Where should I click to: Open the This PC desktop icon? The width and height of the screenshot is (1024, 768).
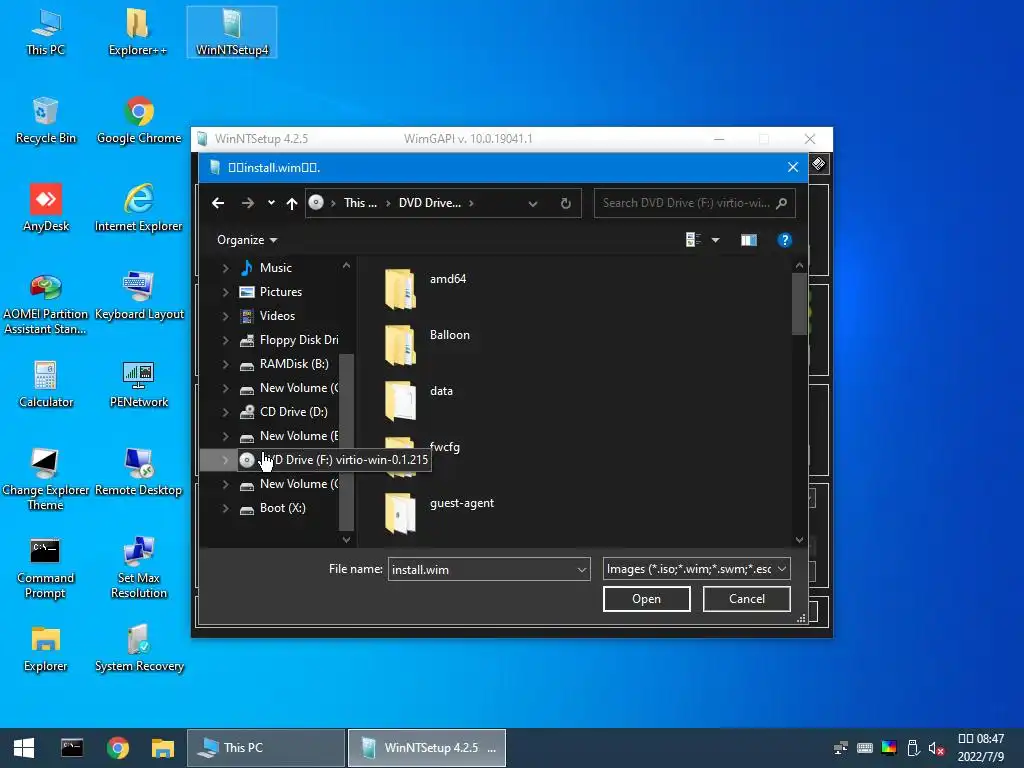click(46, 33)
